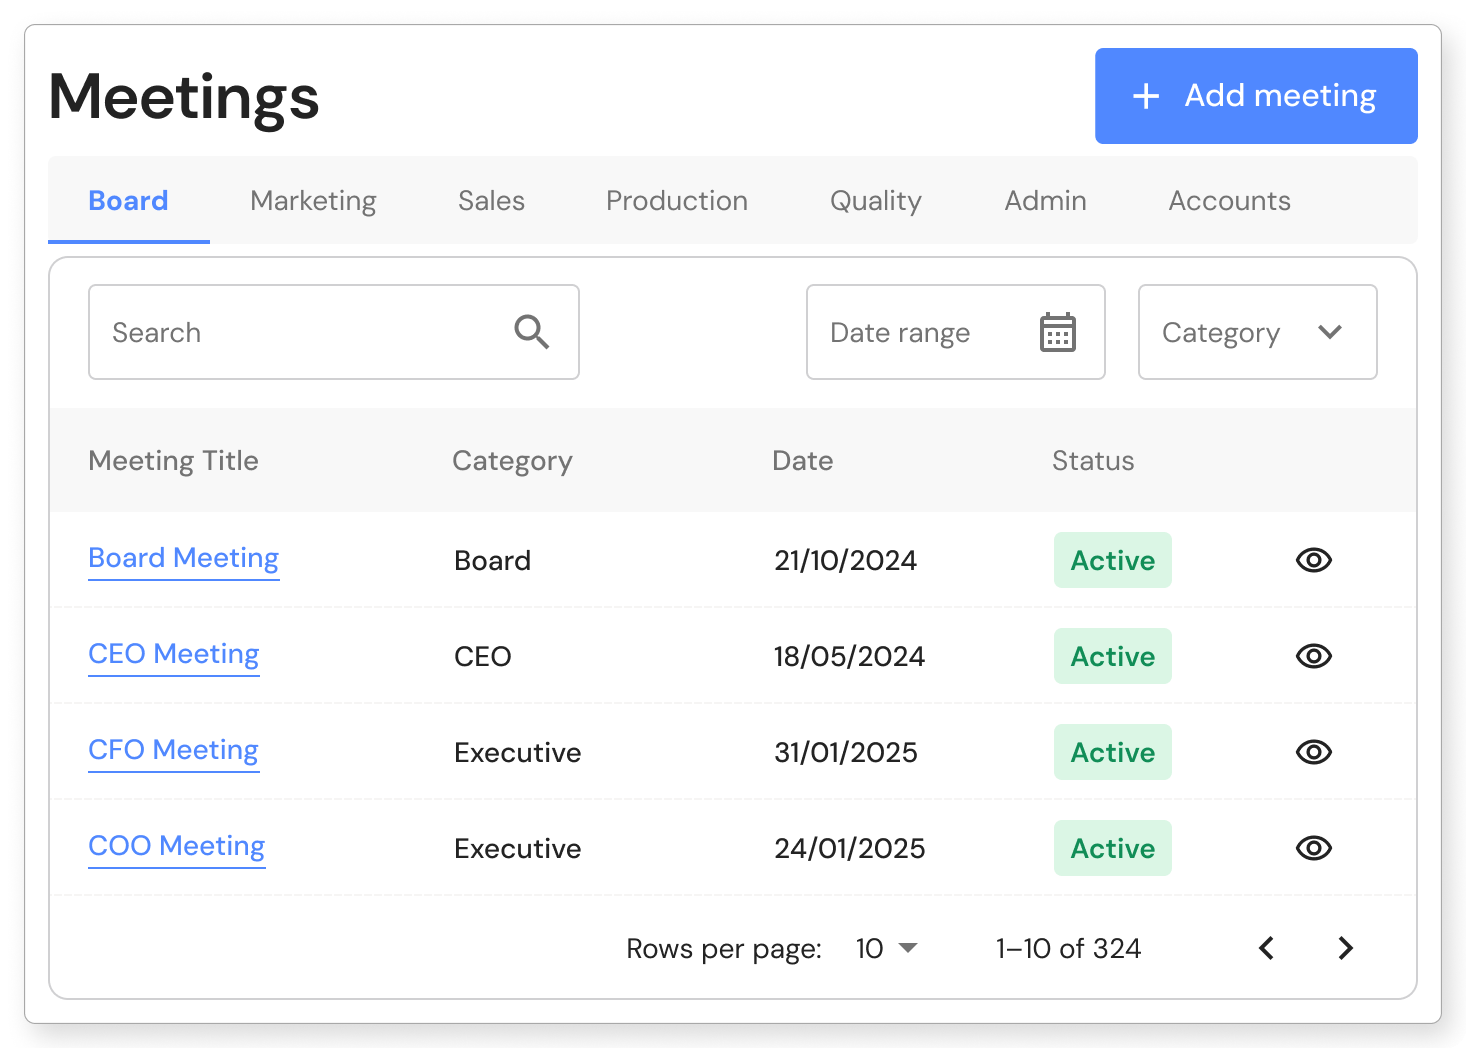
Task: Select the Accounts tab
Action: click(1229, 201)
